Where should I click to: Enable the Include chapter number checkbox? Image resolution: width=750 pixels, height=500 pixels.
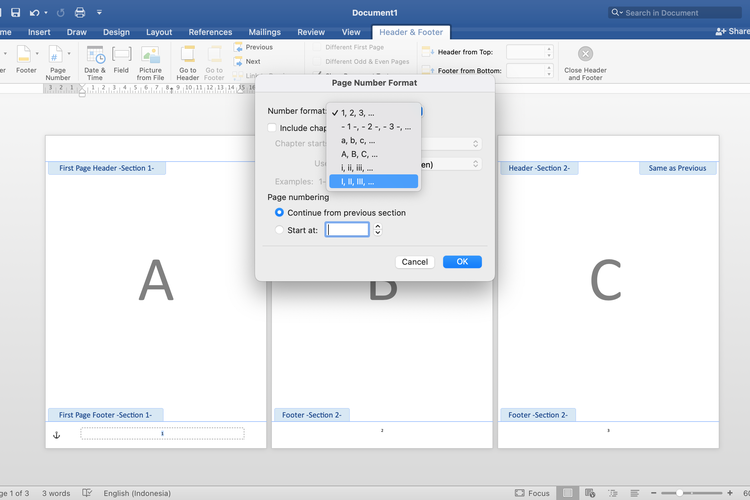273,128
